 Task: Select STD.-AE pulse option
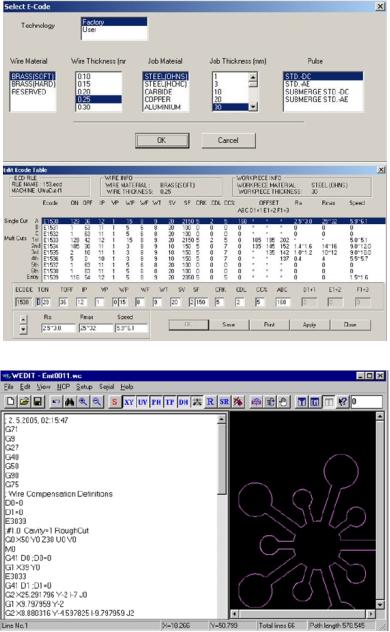coord(323,84)
